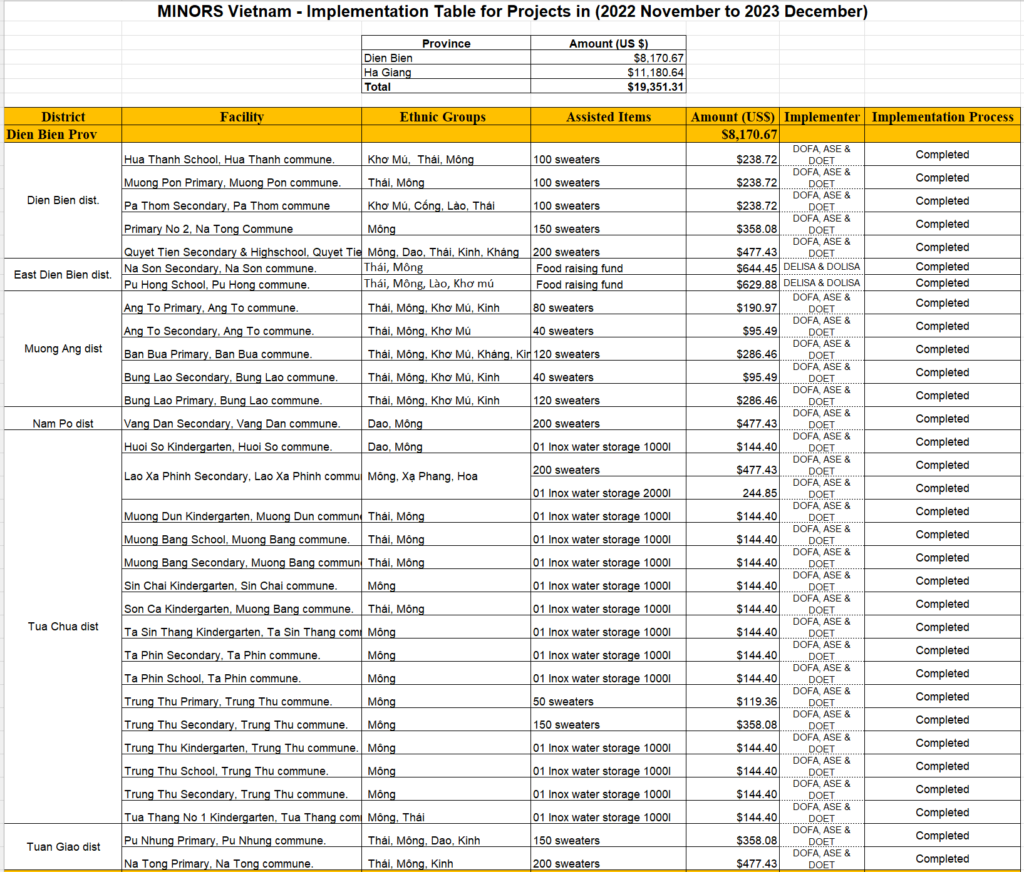Select 'Trung Thu School, Trung Thu commune.' cell

tap(241, 767)
